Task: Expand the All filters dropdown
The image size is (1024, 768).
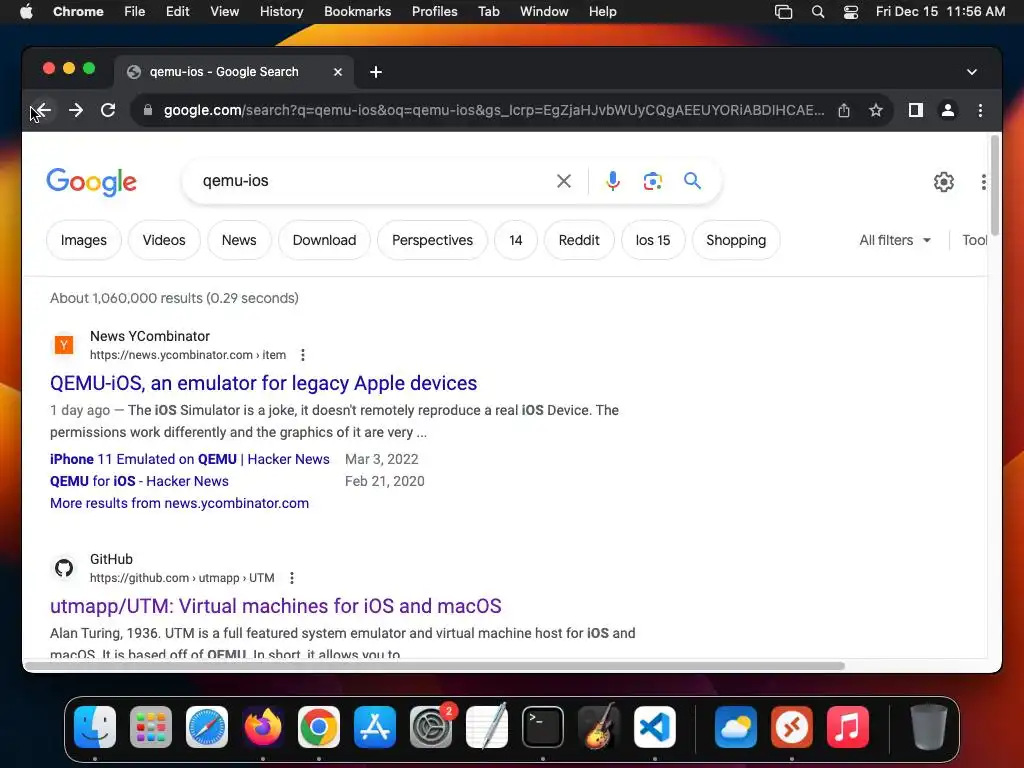Action: point(895,240)
